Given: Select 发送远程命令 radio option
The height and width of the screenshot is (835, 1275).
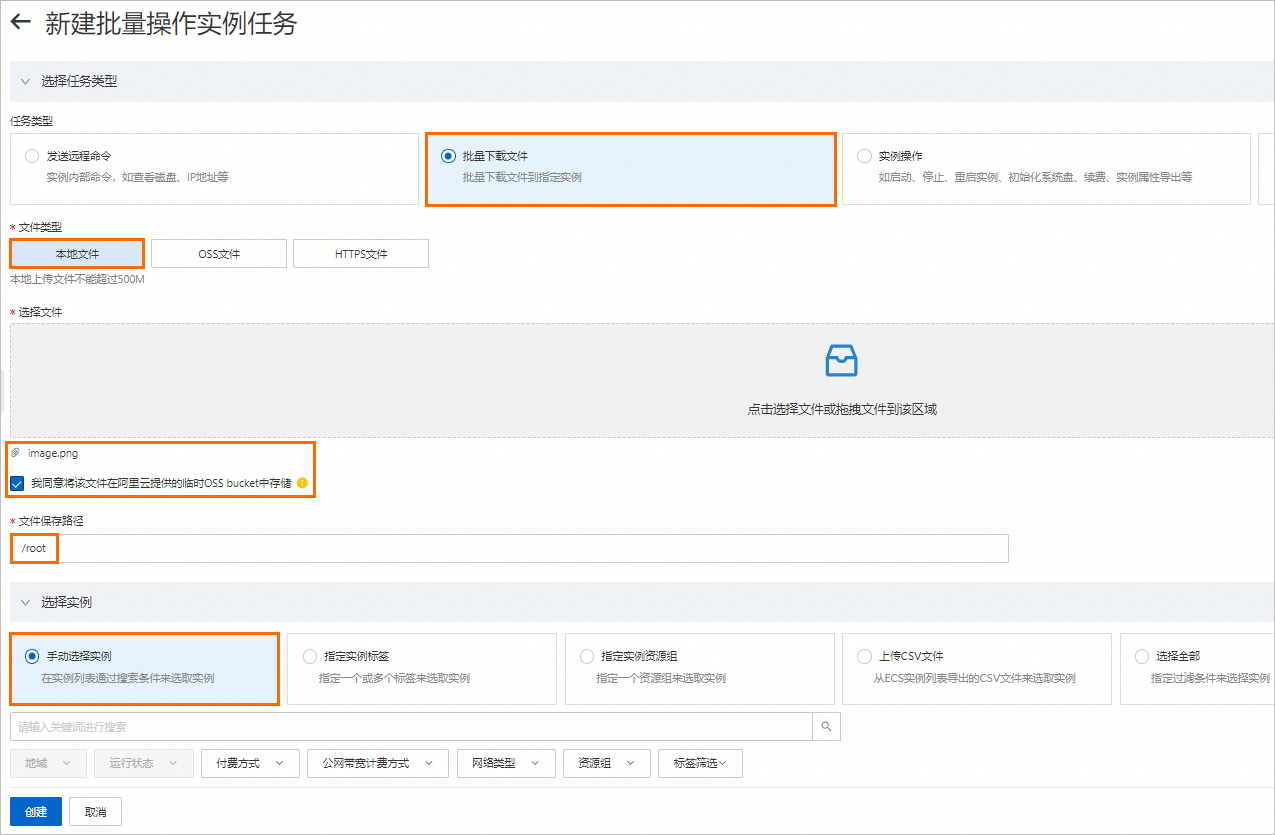Looking at the screenshot, I should 32,156.
